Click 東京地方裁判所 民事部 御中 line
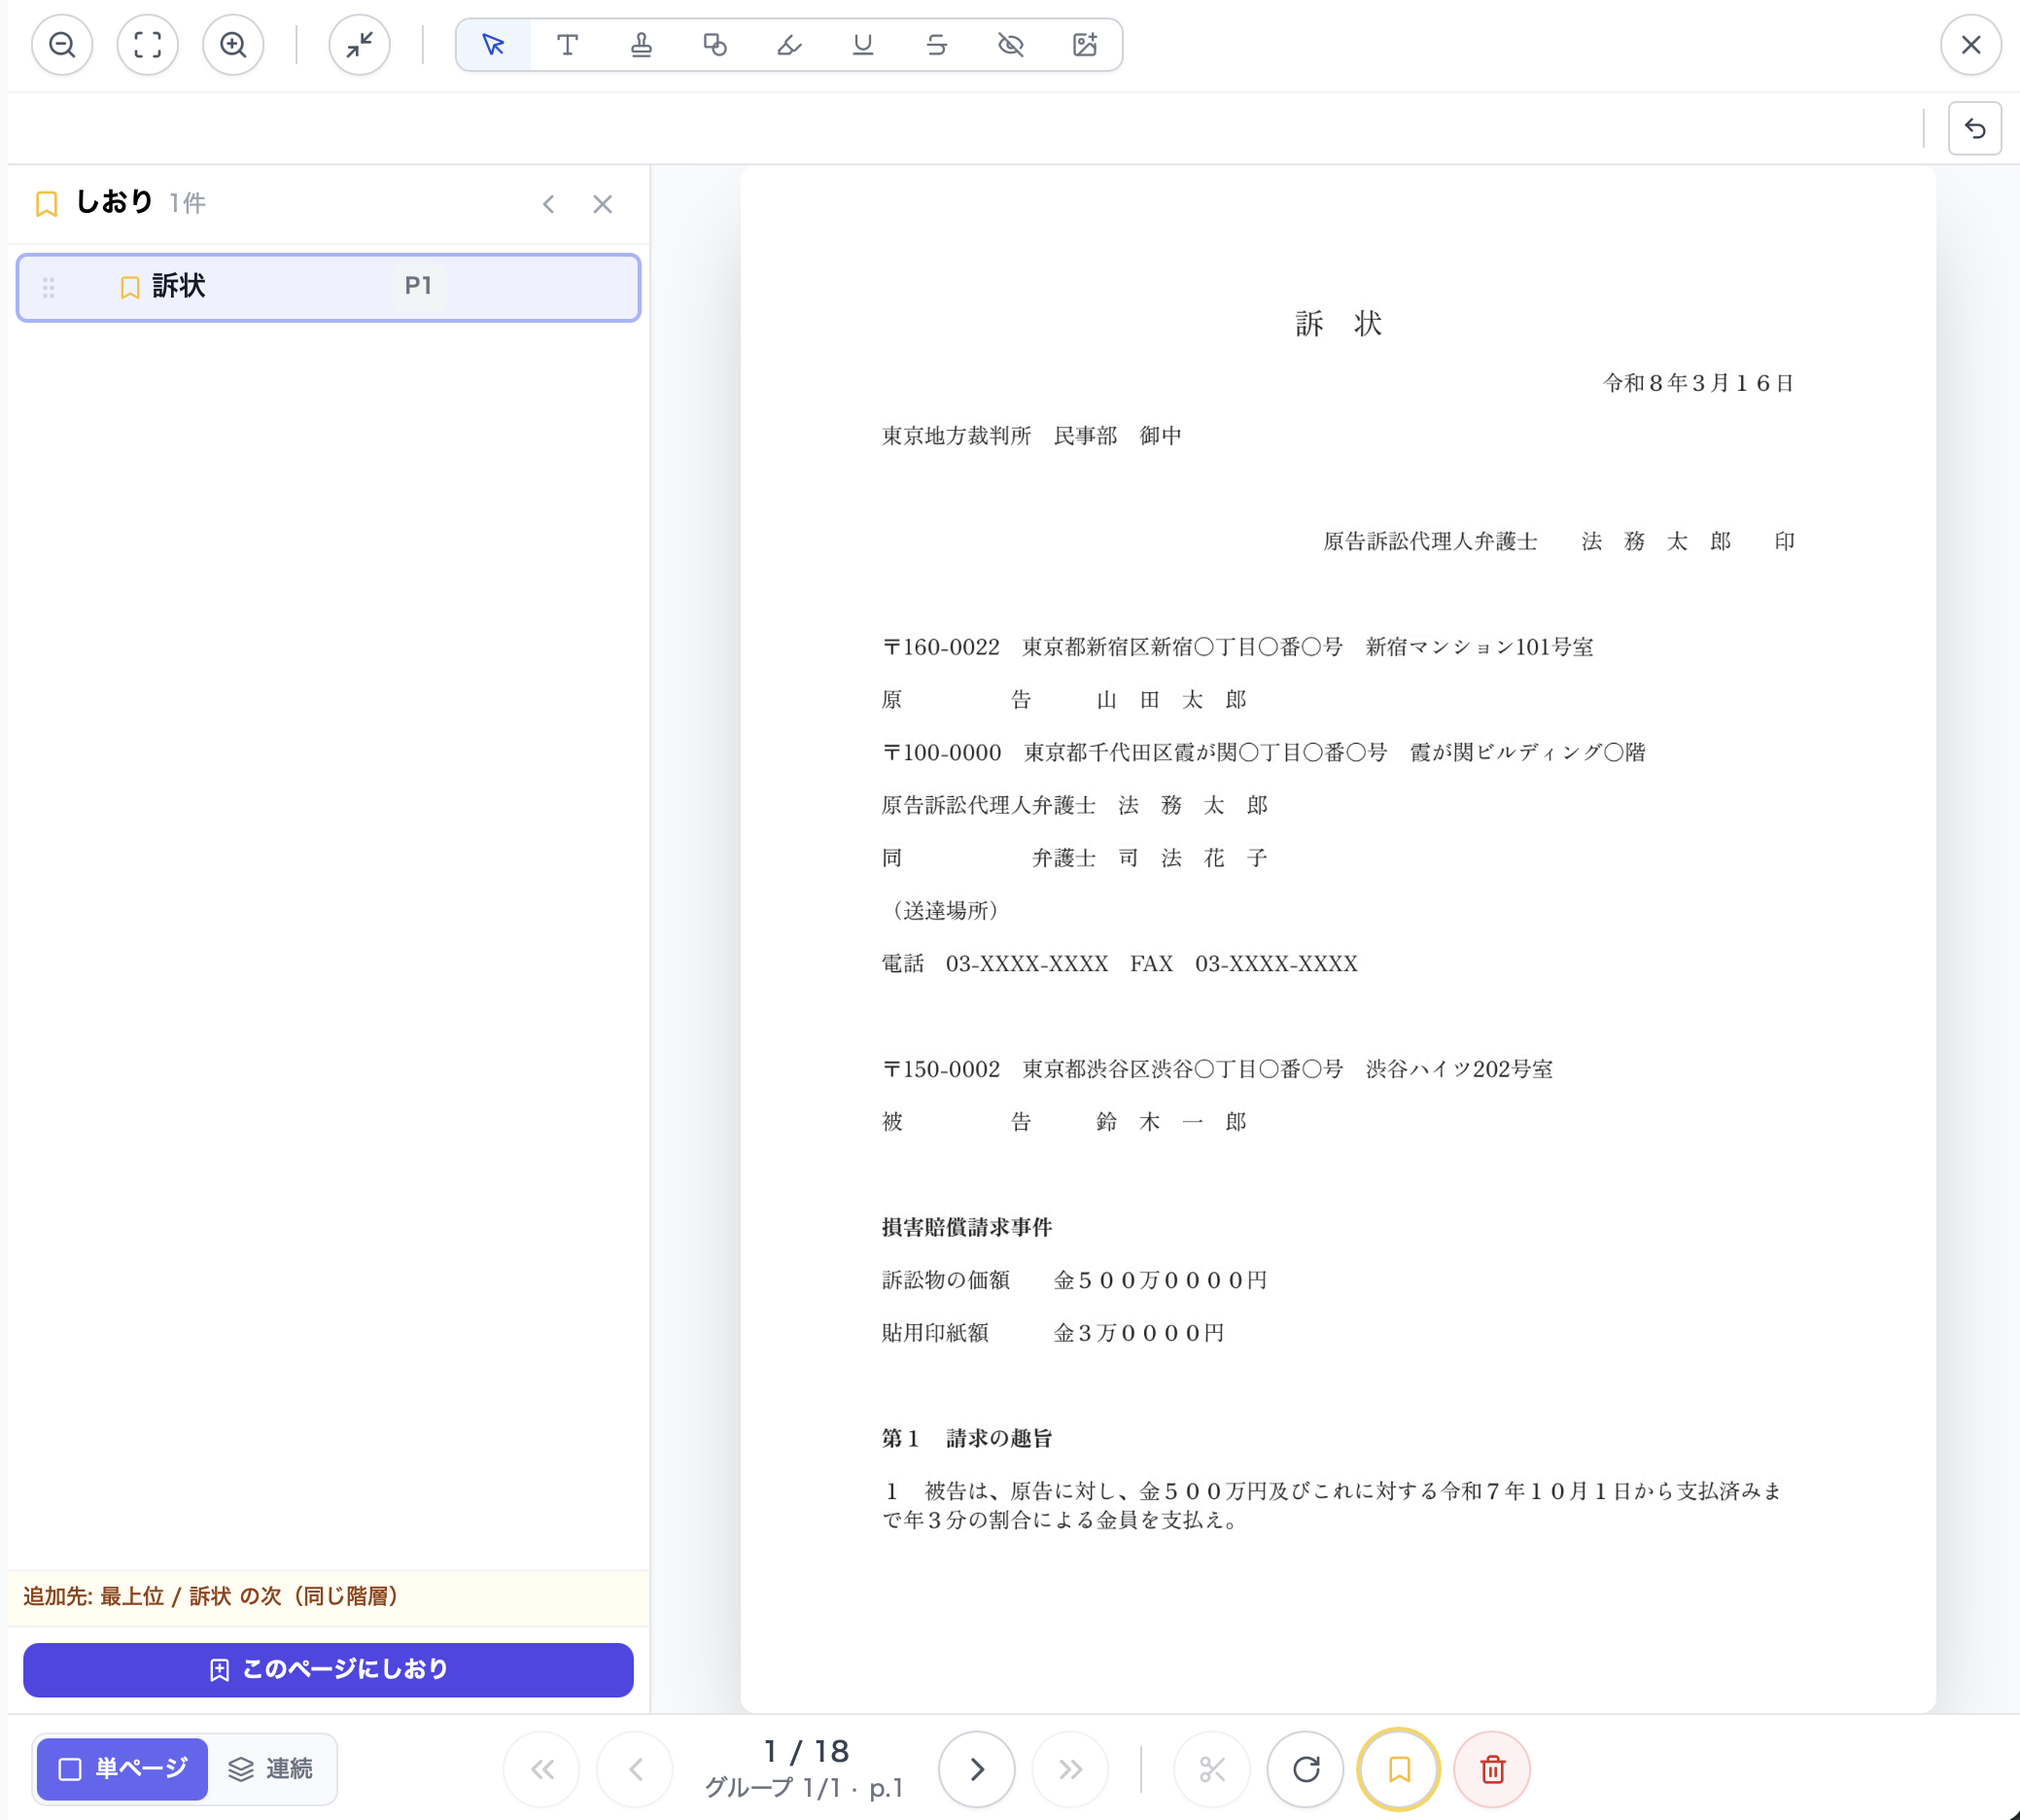 tap(1032, 436)
